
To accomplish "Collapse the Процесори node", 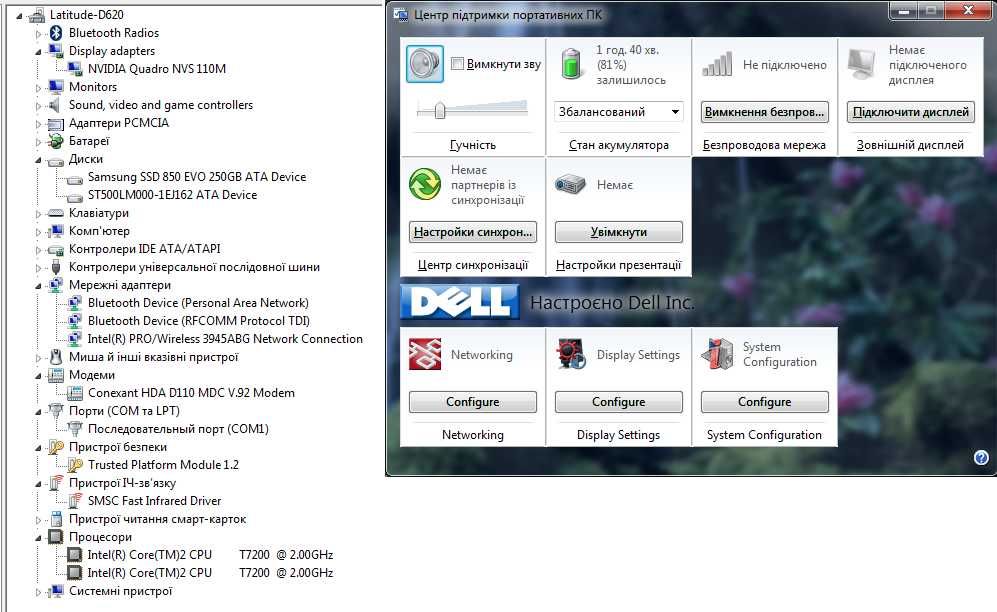I will click(38, 538).
